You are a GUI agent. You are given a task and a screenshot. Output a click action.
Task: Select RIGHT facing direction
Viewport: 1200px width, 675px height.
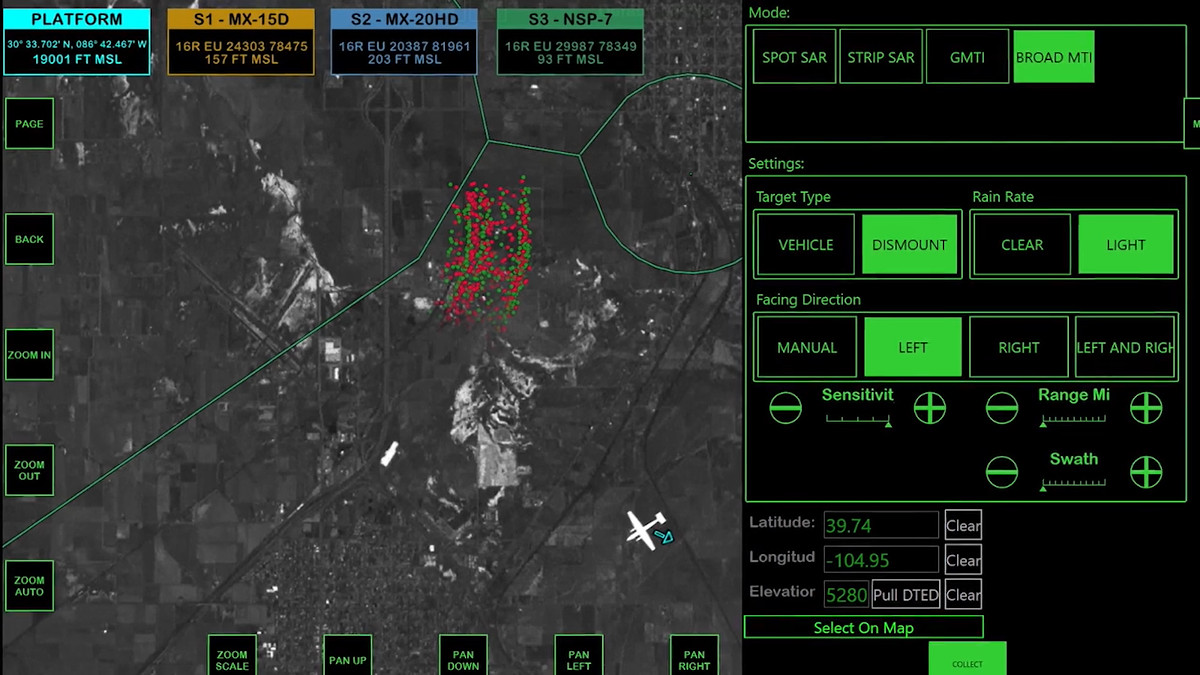coord(1018,347)
